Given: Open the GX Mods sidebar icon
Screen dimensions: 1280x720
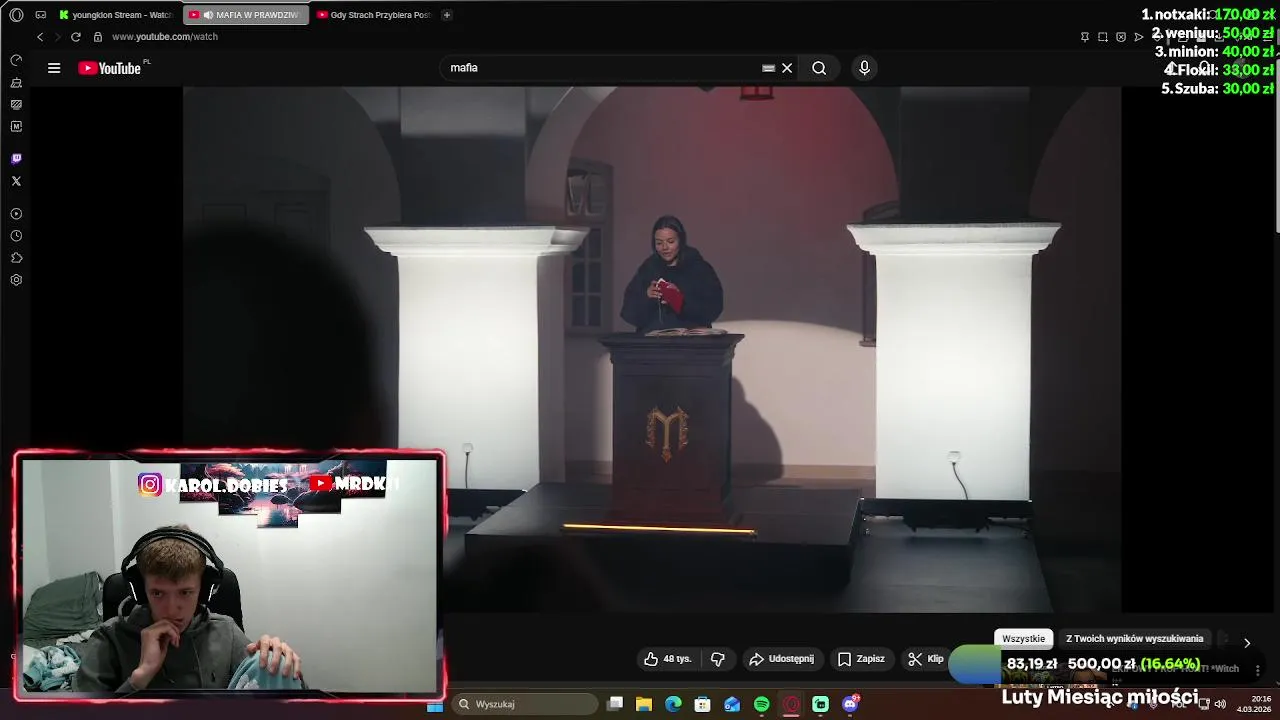Looking at the screenshot, I should point(16,105).
